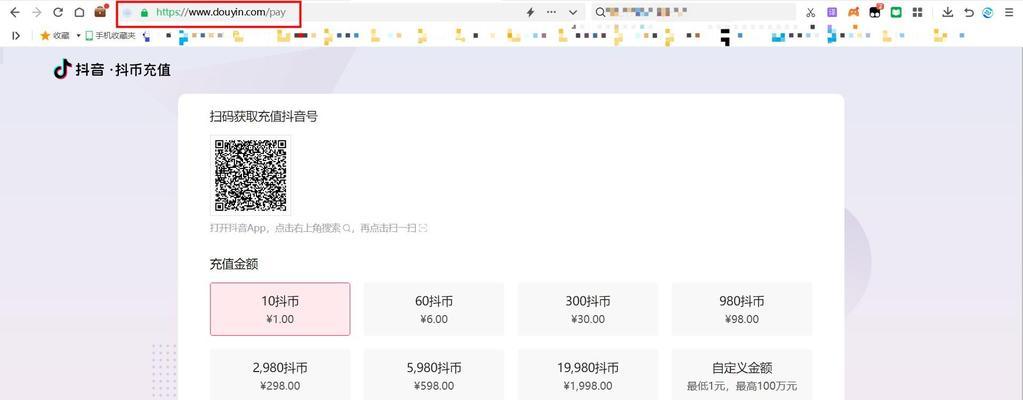1023x400 pixels.
Task: Click the orange game controller extension icon
Action: [x=853, y=12]
